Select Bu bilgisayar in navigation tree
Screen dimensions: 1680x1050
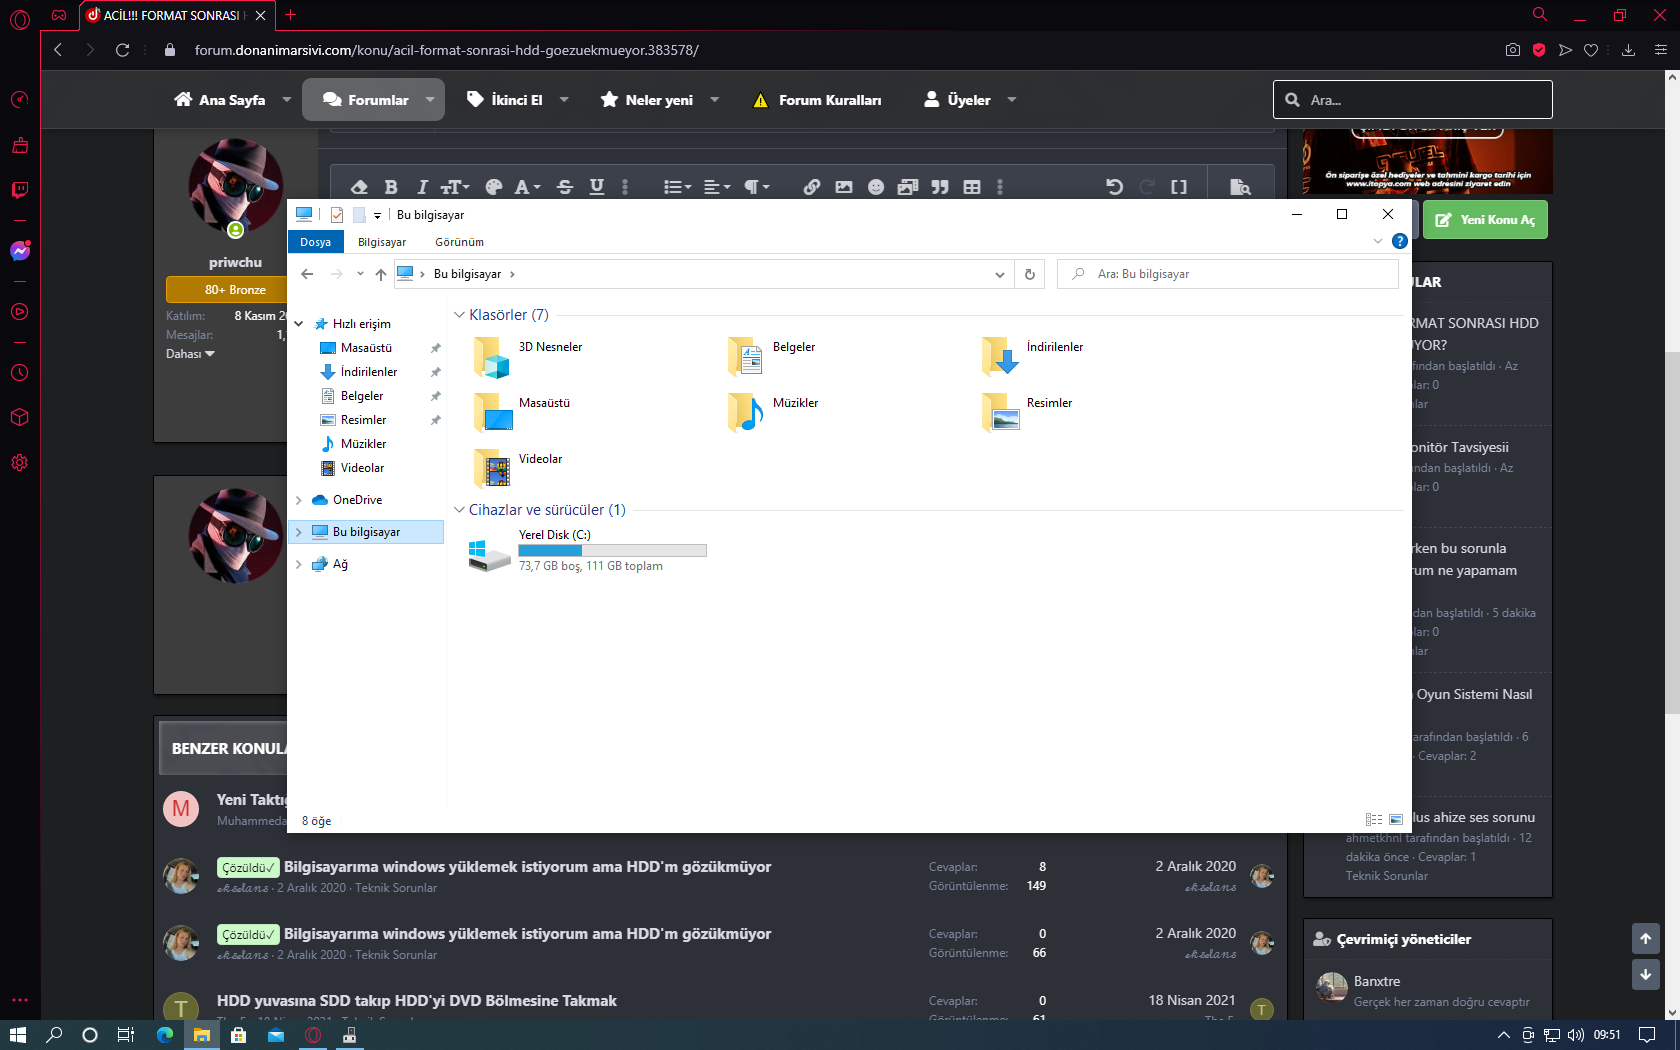366,532
